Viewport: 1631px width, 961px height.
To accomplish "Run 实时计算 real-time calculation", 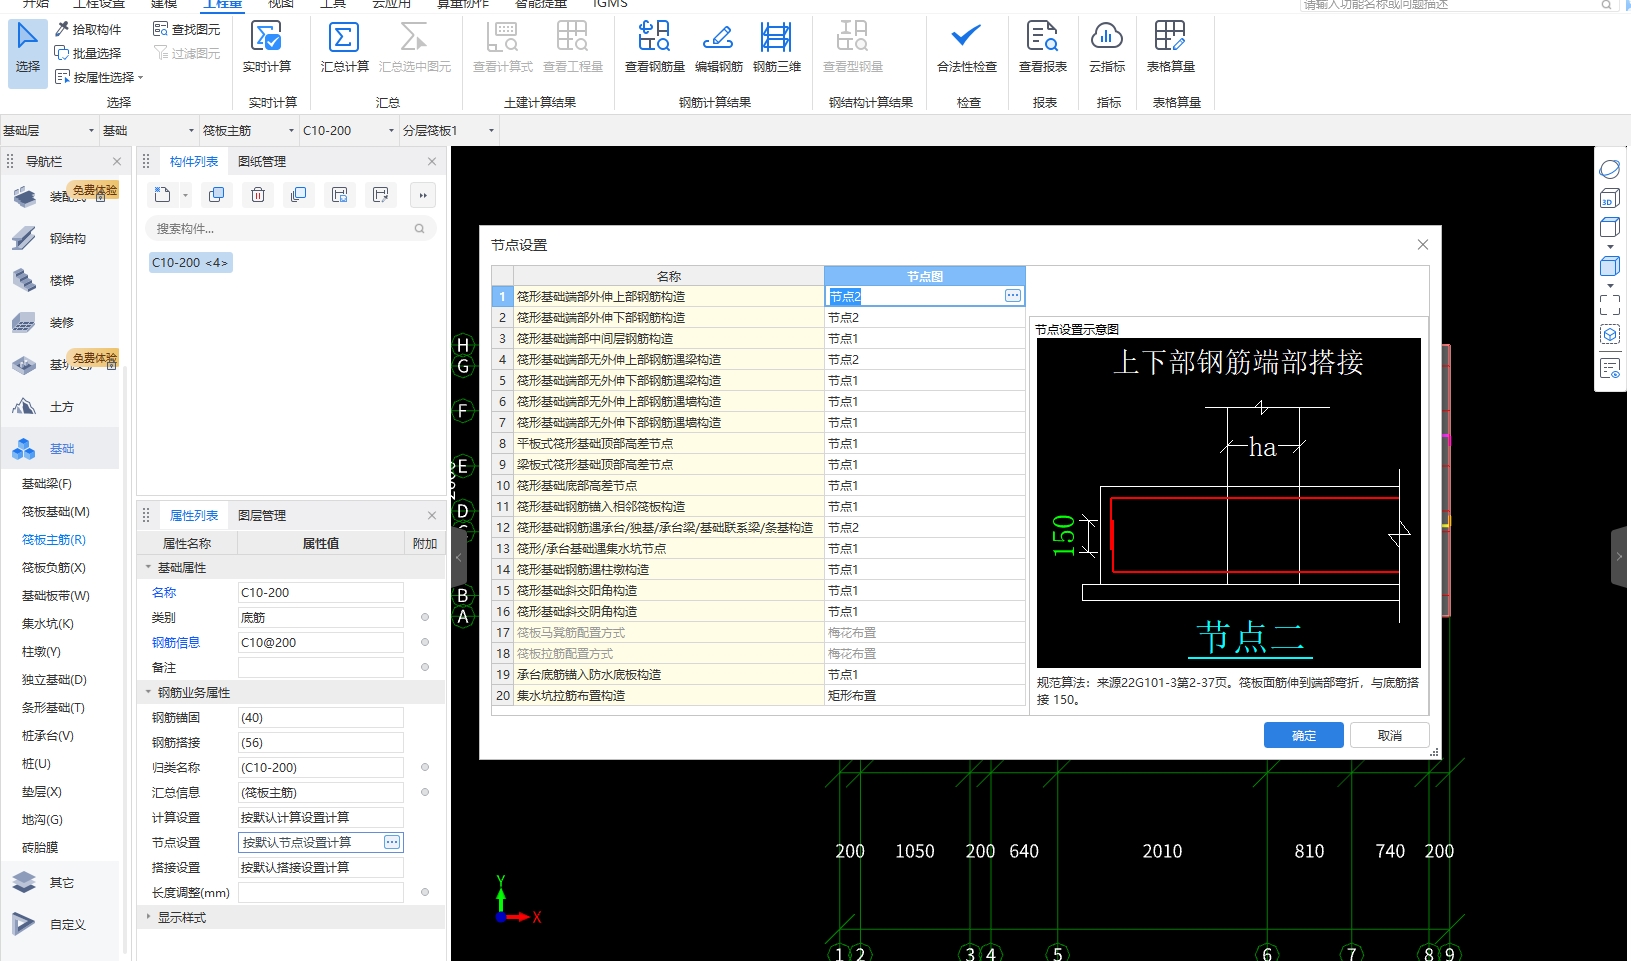I will [x=267, y=47].
